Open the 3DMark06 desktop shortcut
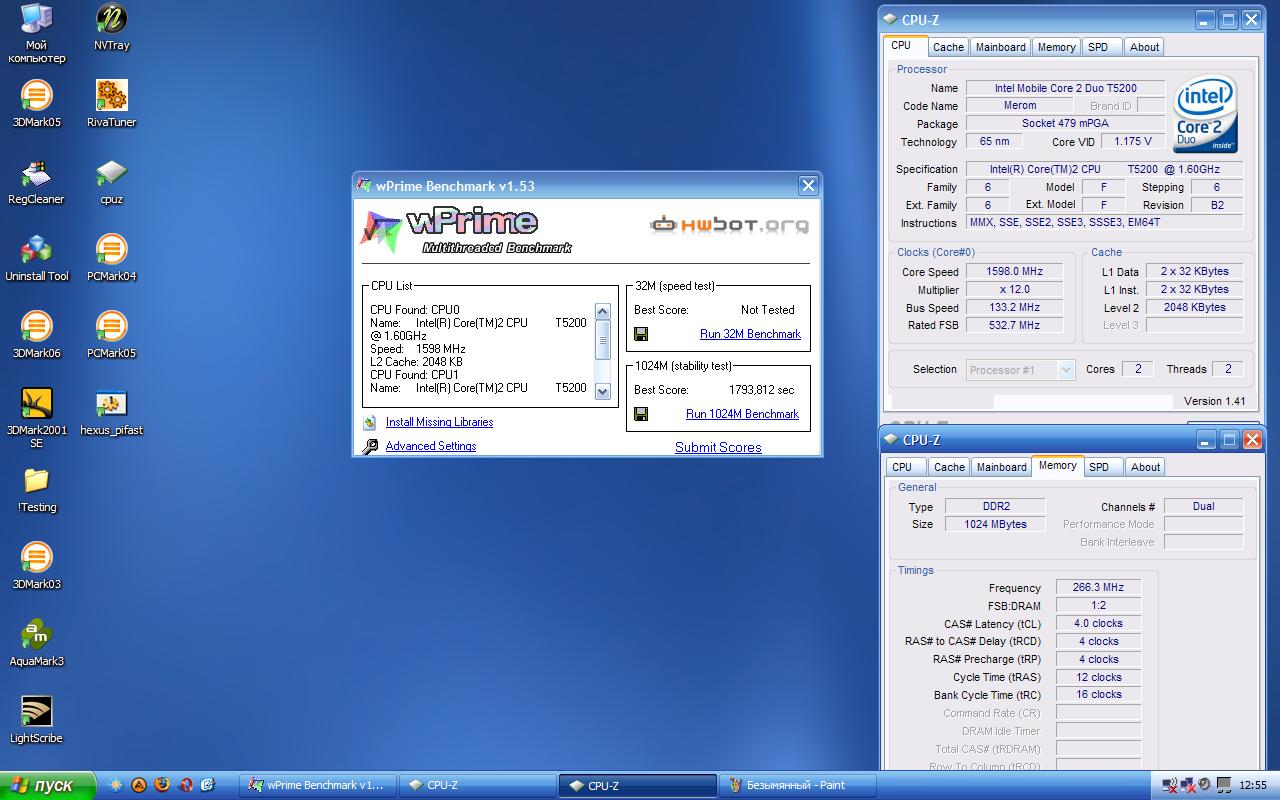The image size is (1280, 800). point(36,335)
